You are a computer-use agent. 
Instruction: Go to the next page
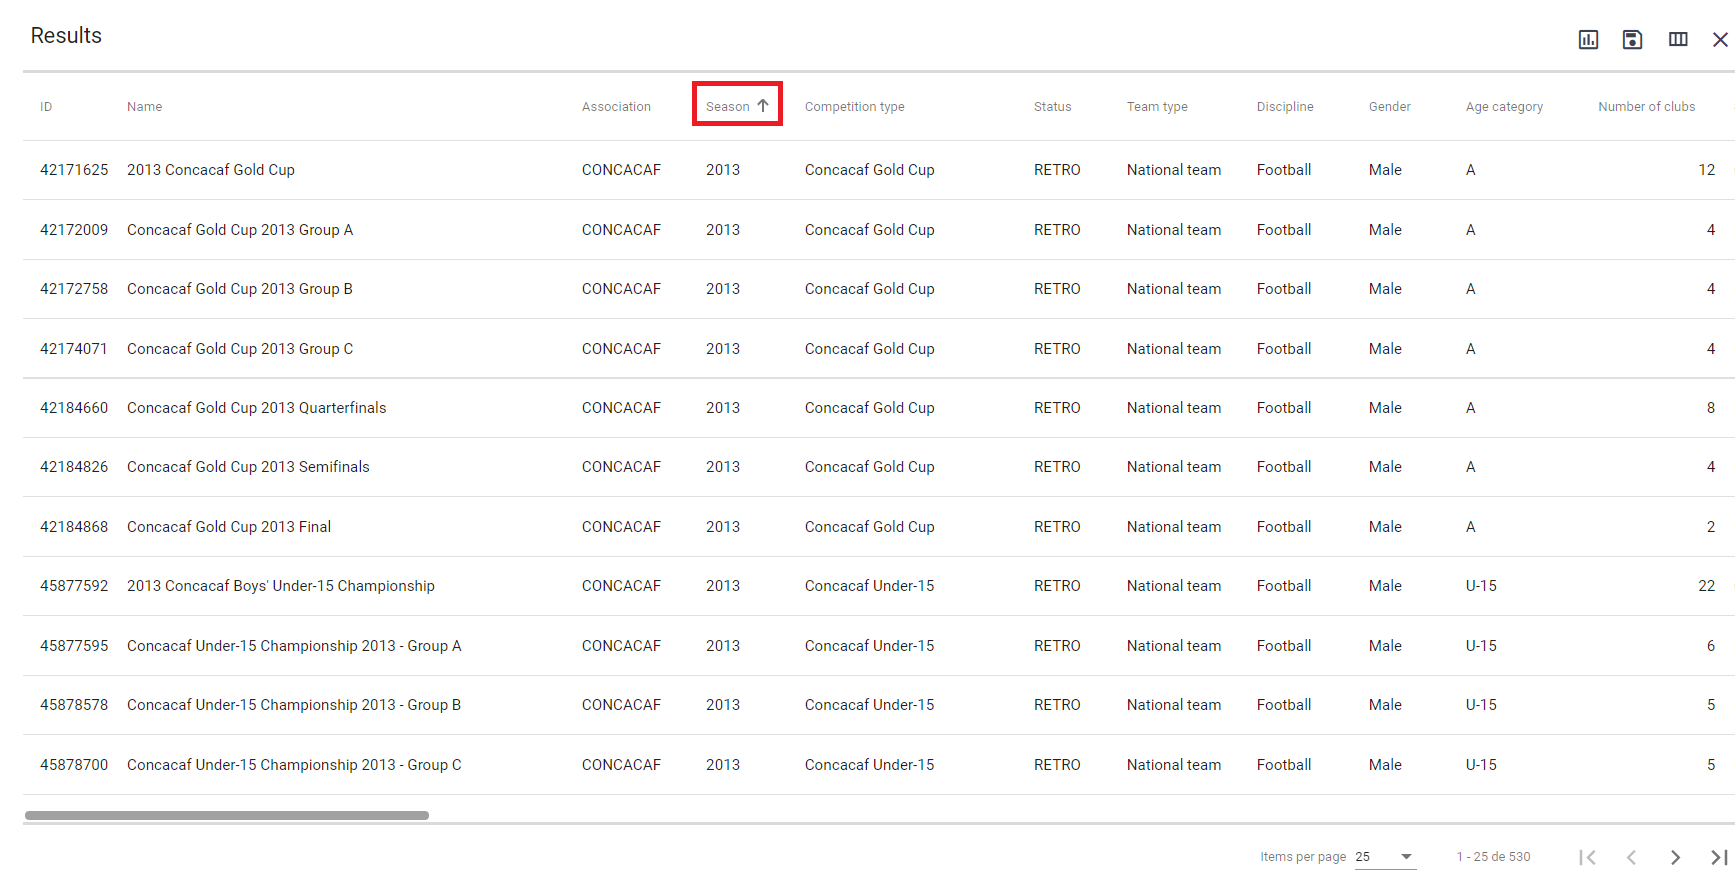[1675, 857]
